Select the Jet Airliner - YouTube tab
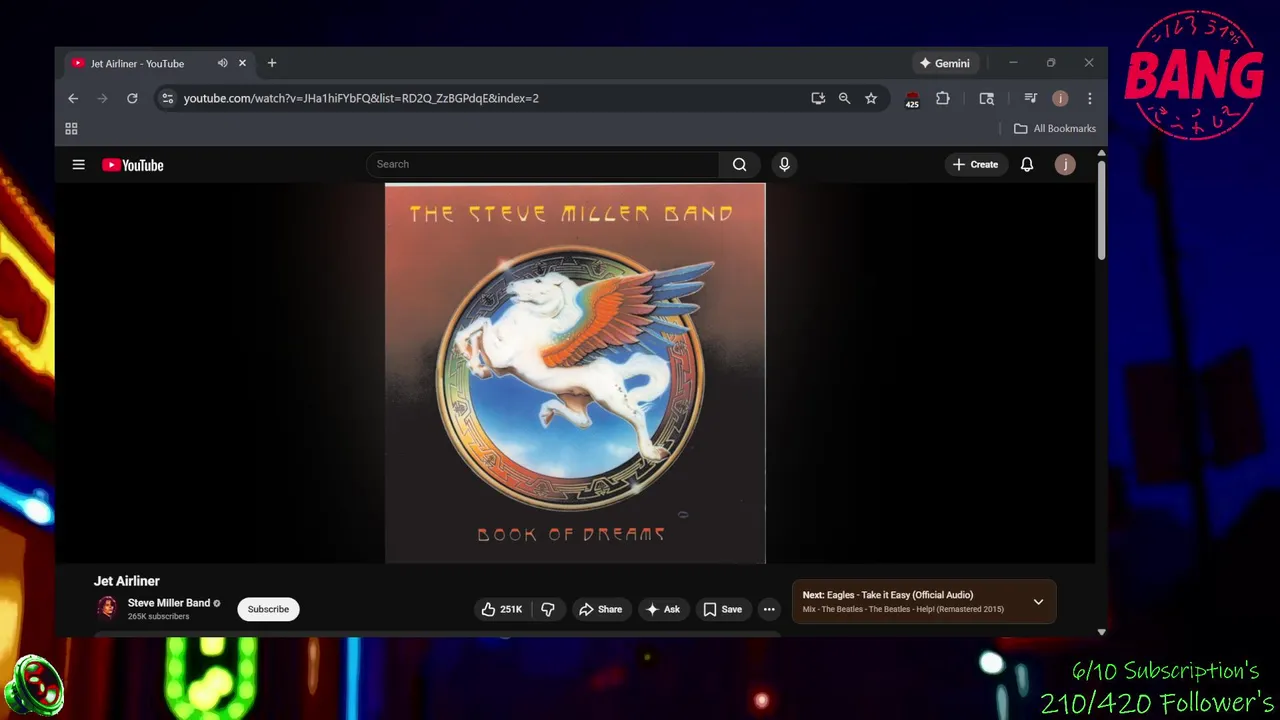Viewport: 1280px width, 720px height. pos(158,63)
